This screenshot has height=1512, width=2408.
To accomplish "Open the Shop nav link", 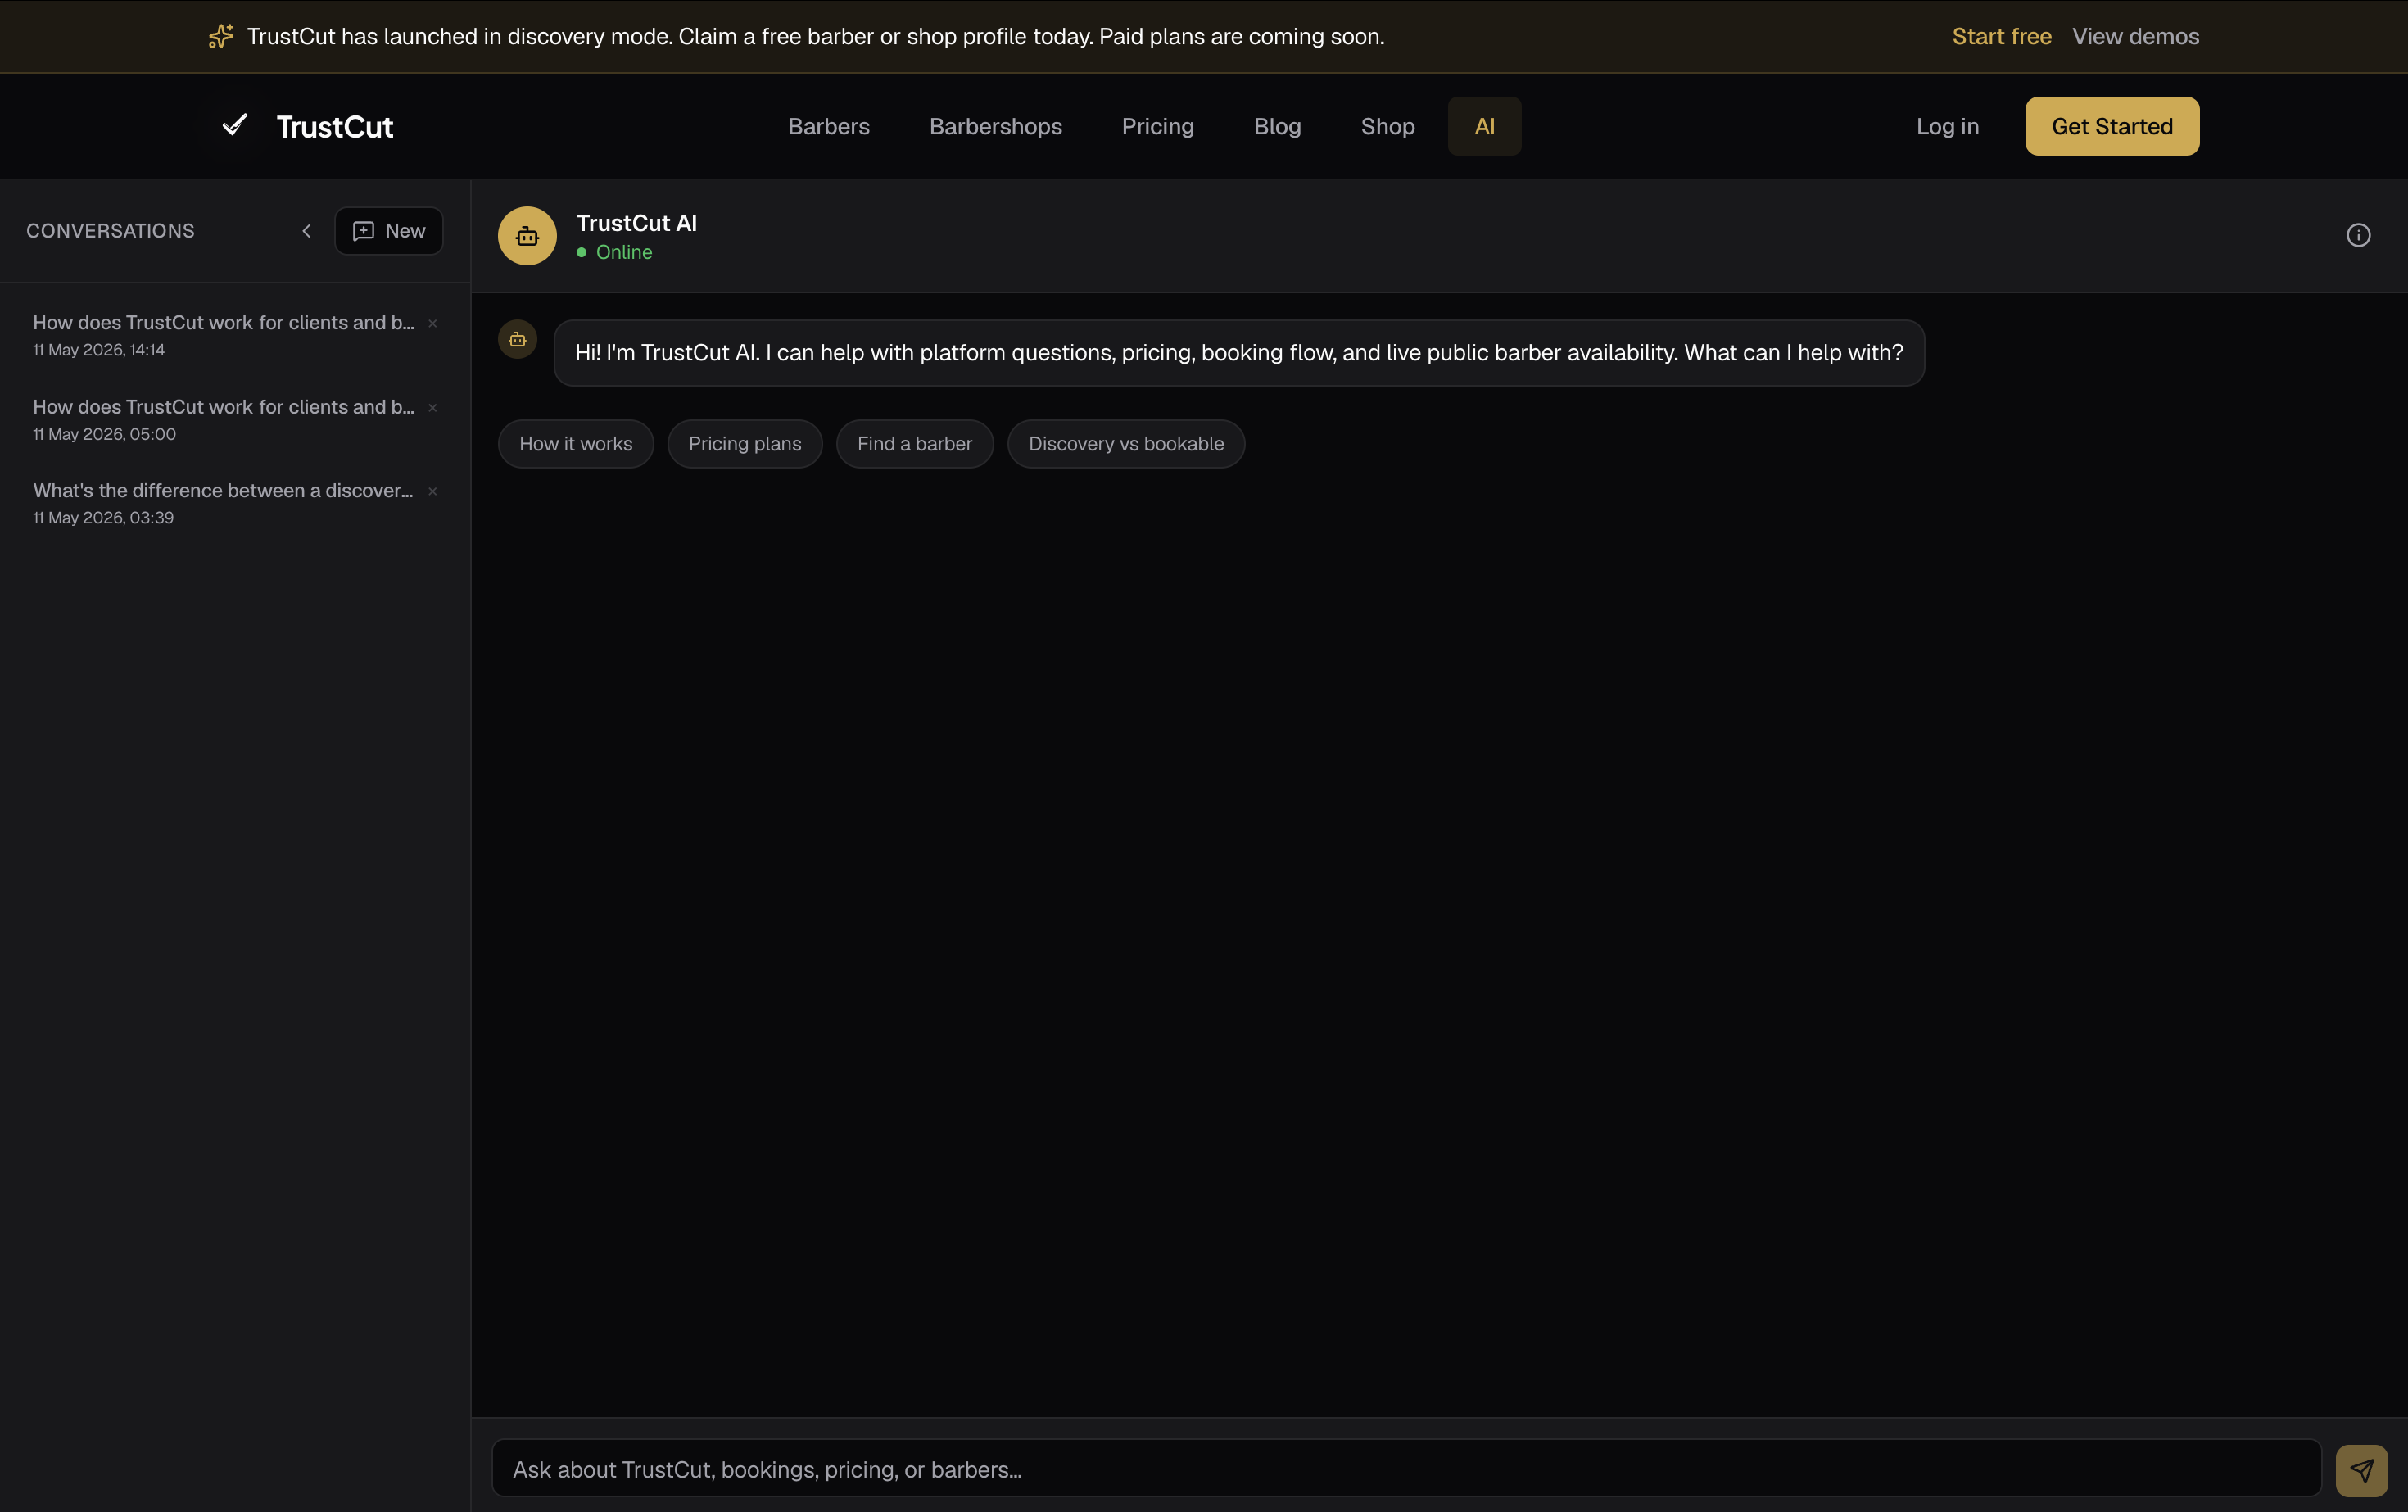I will [x=1387, y=126].
